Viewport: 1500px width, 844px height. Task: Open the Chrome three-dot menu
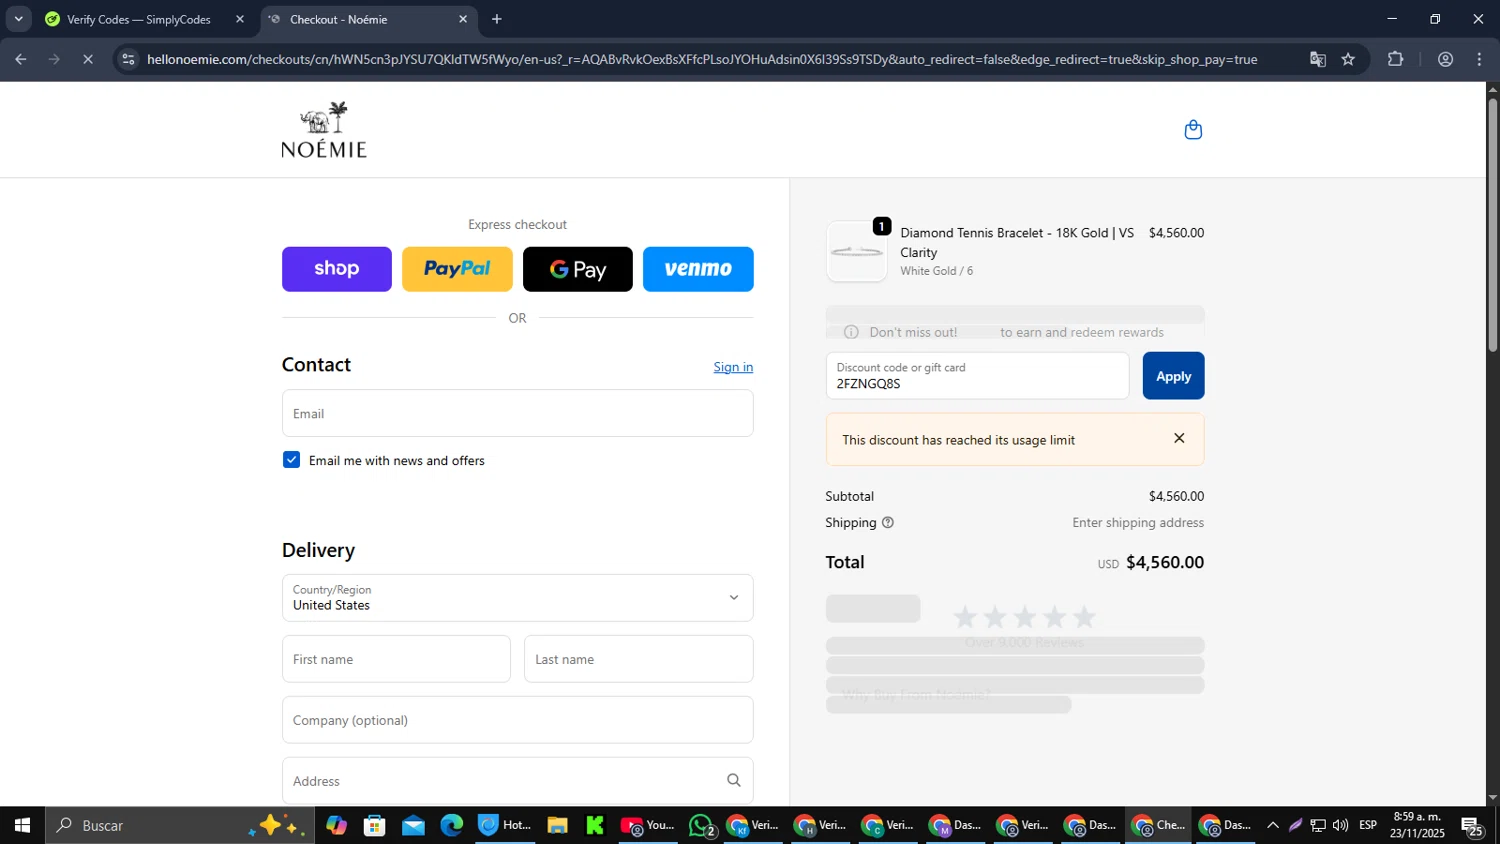coord(1479,59)
